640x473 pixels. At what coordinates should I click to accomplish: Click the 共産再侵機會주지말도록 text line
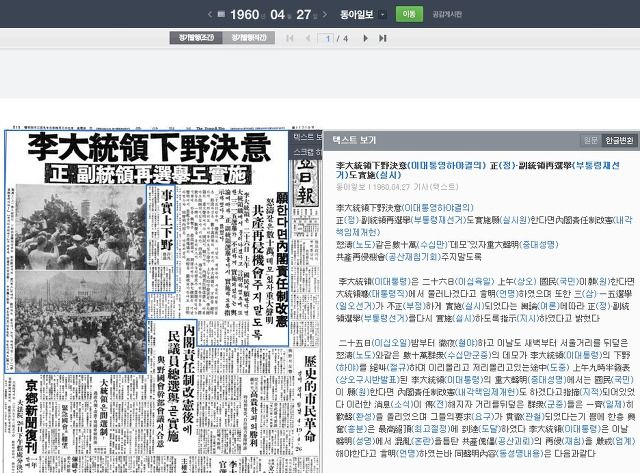coord(409,257)
